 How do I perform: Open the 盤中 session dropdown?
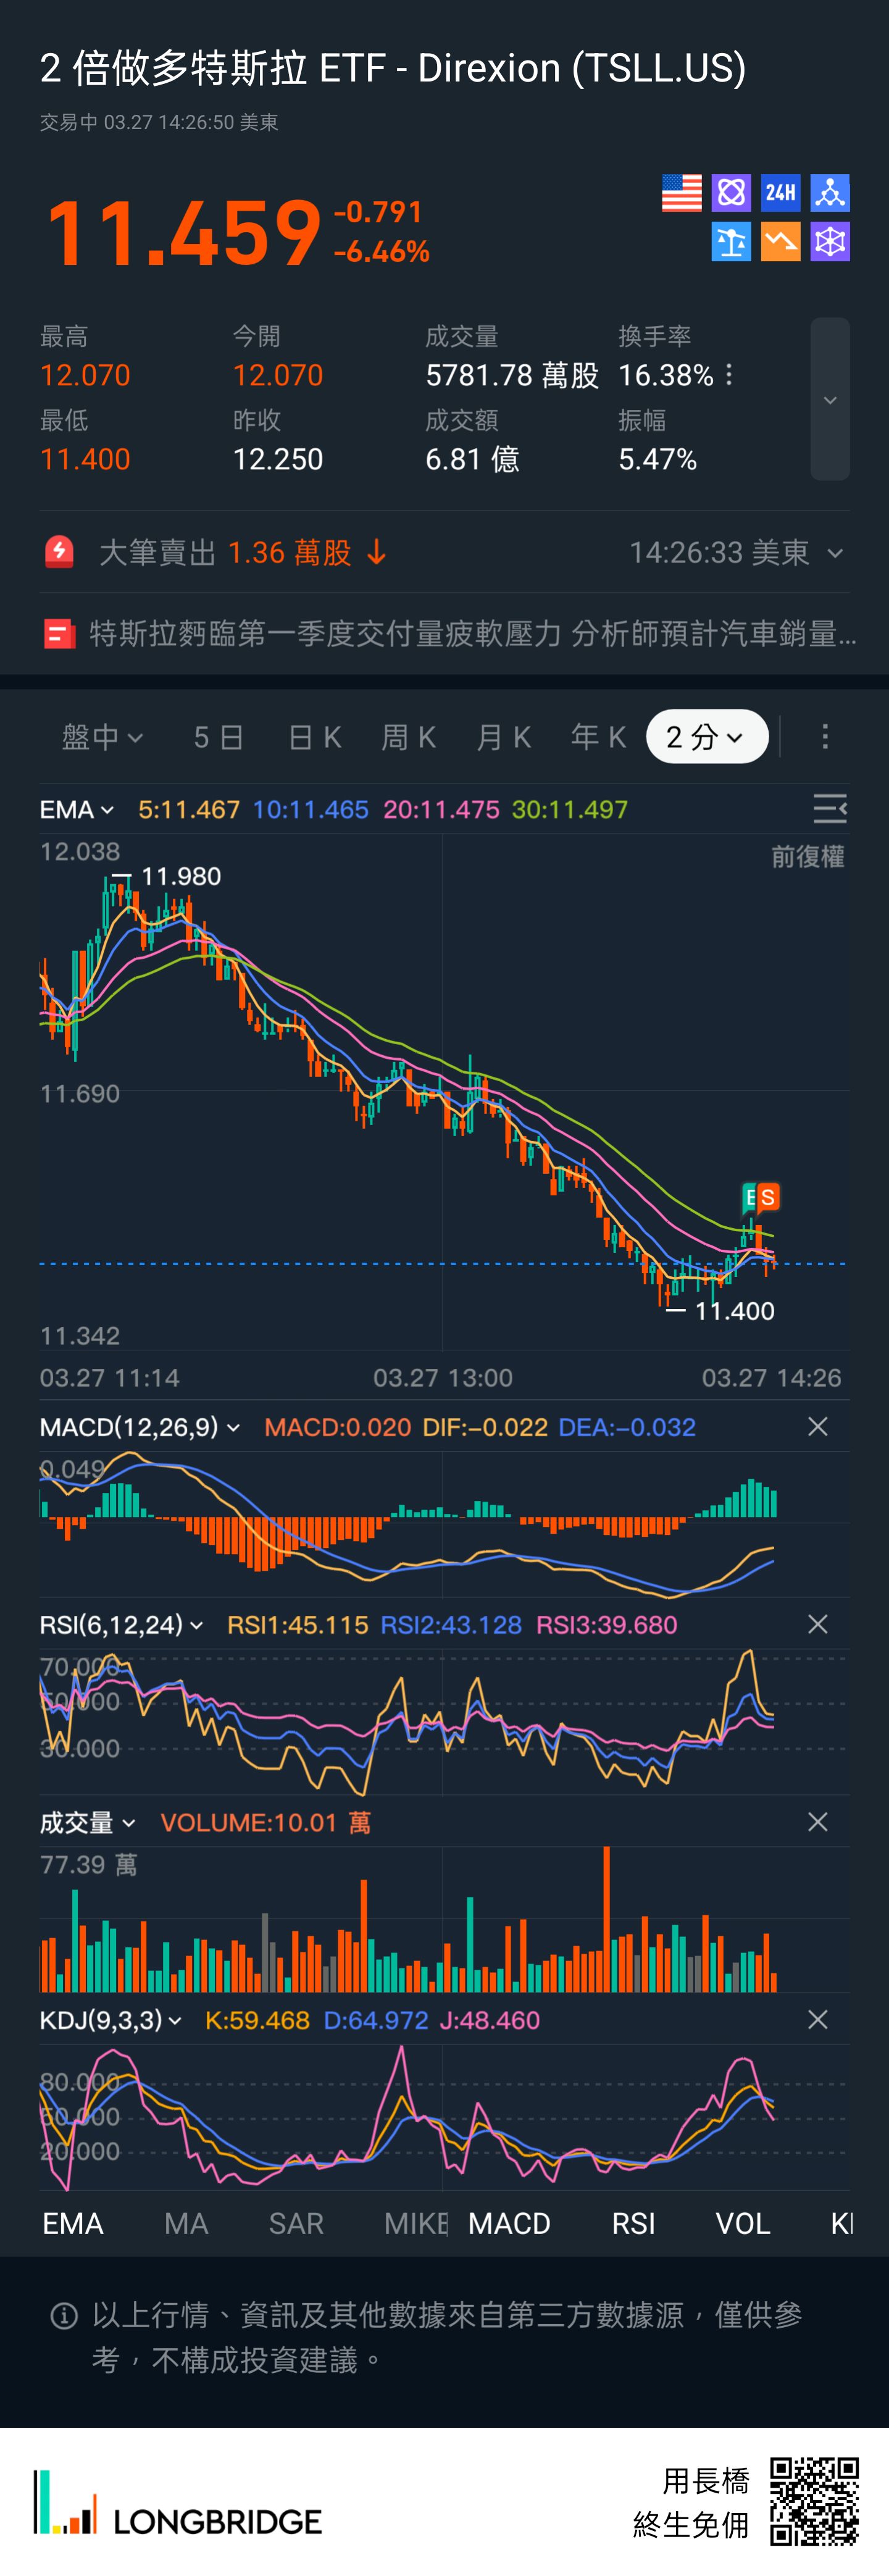[x=102, y=737]
